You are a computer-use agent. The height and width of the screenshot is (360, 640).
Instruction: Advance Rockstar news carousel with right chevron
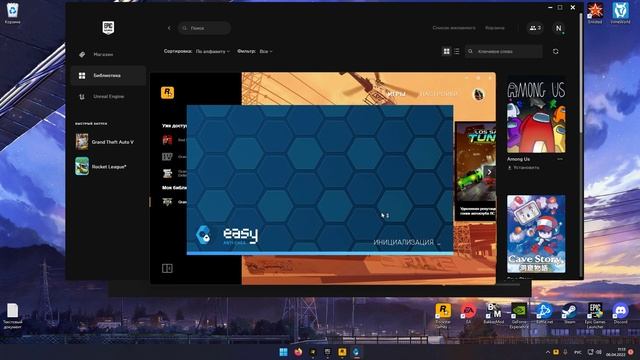click(489, 172)
